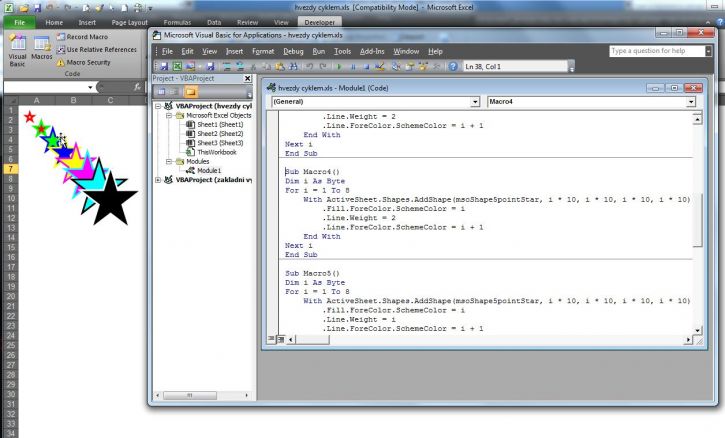725x438 pixels.
Task: Switch to the Excel Page Layout tab
Action: [129, 22]
